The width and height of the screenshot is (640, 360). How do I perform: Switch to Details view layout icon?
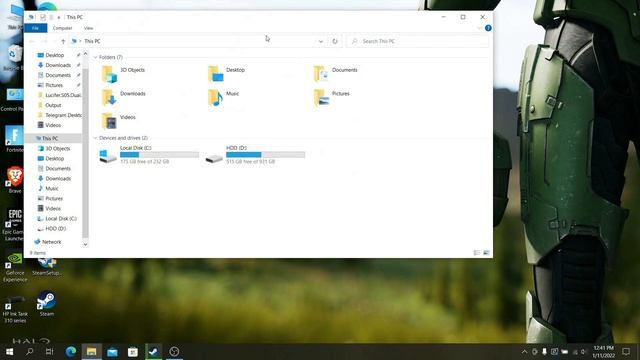click(476, 253)
